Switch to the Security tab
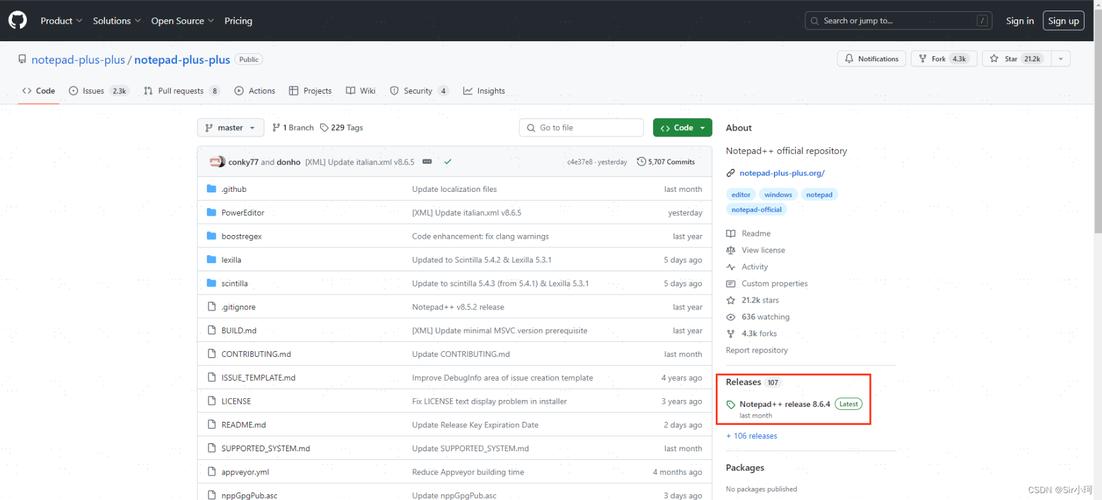This screenshot has height=500, width=1102. (420, 91)
